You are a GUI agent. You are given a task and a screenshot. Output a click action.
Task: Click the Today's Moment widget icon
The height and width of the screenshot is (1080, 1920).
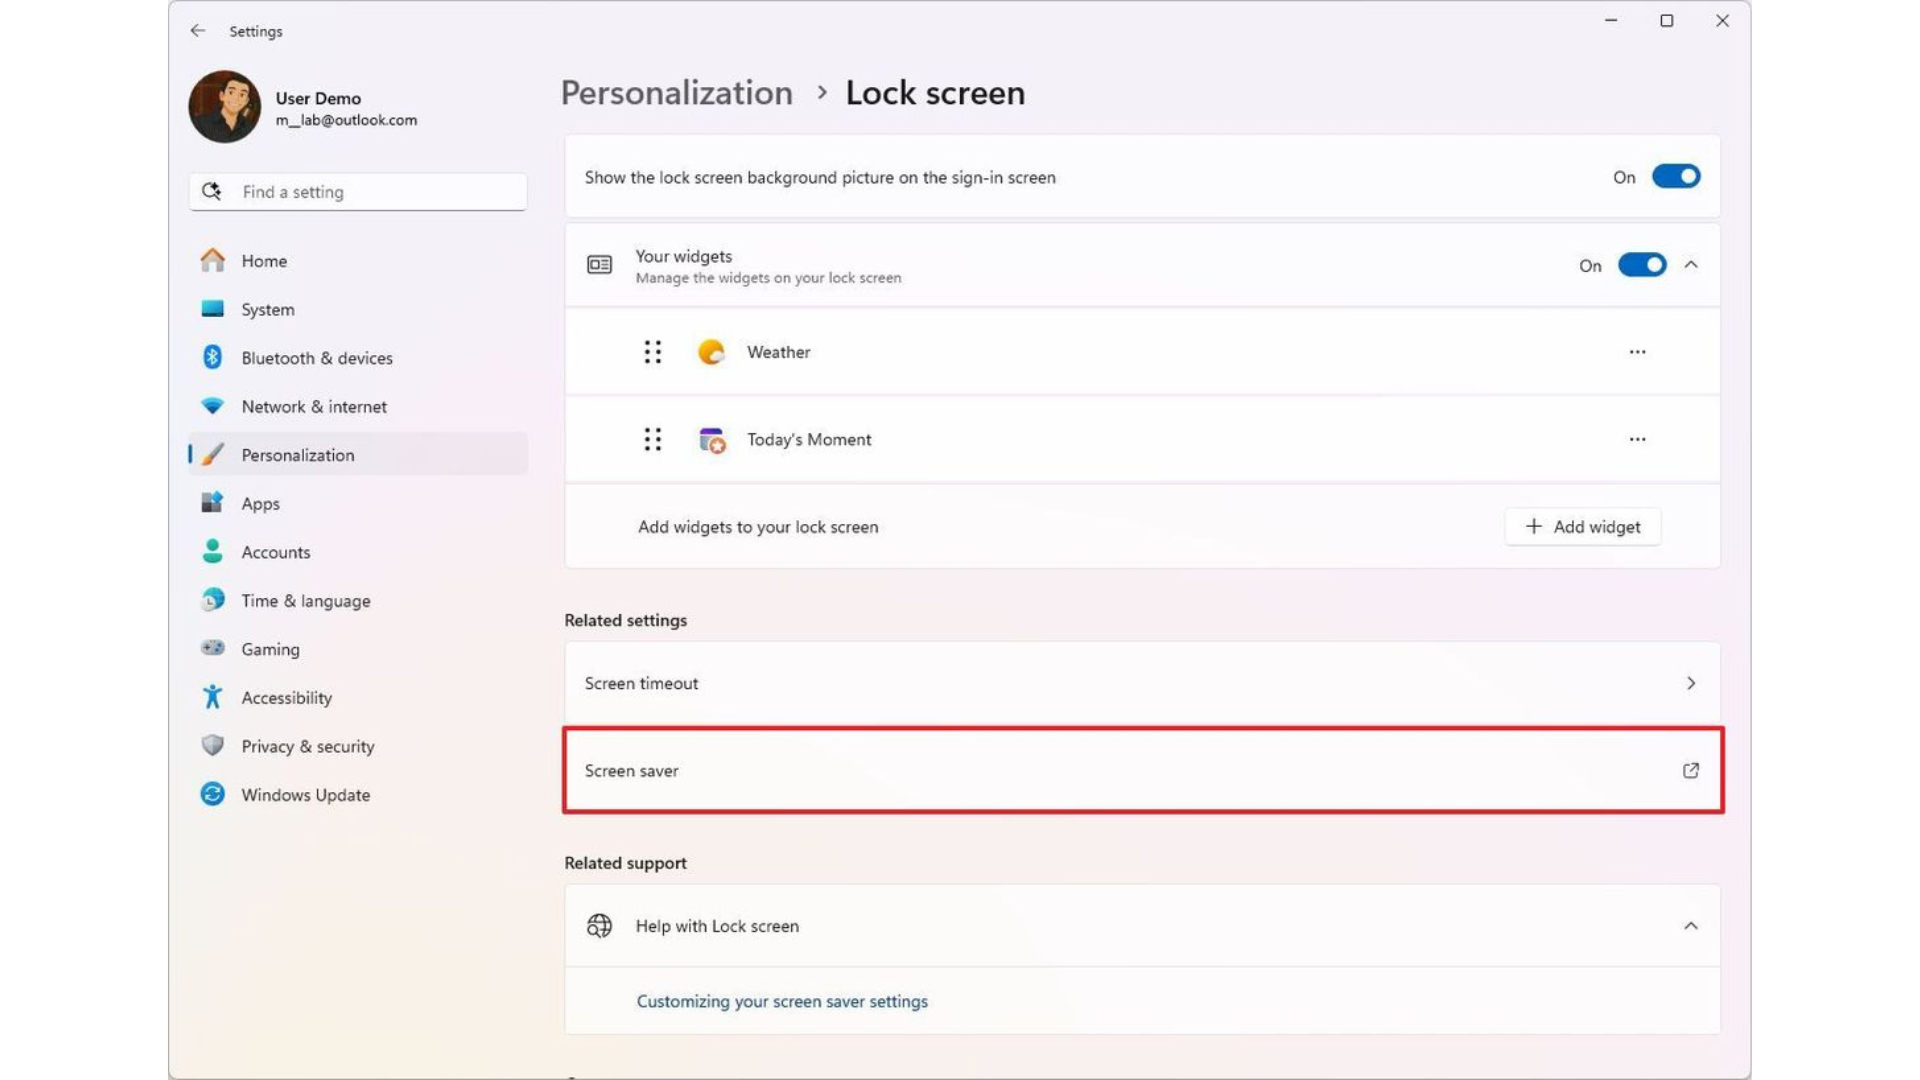[711, 439]
